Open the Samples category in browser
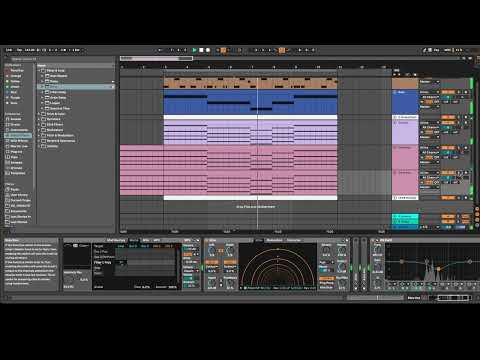The image size is (480, 360). (16, 162)
